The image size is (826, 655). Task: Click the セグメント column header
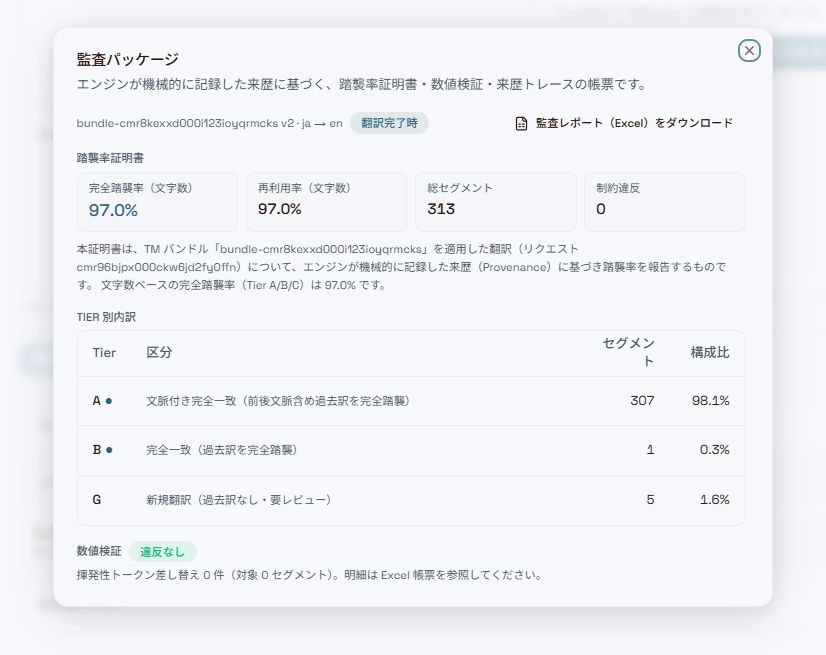point(628,352)
